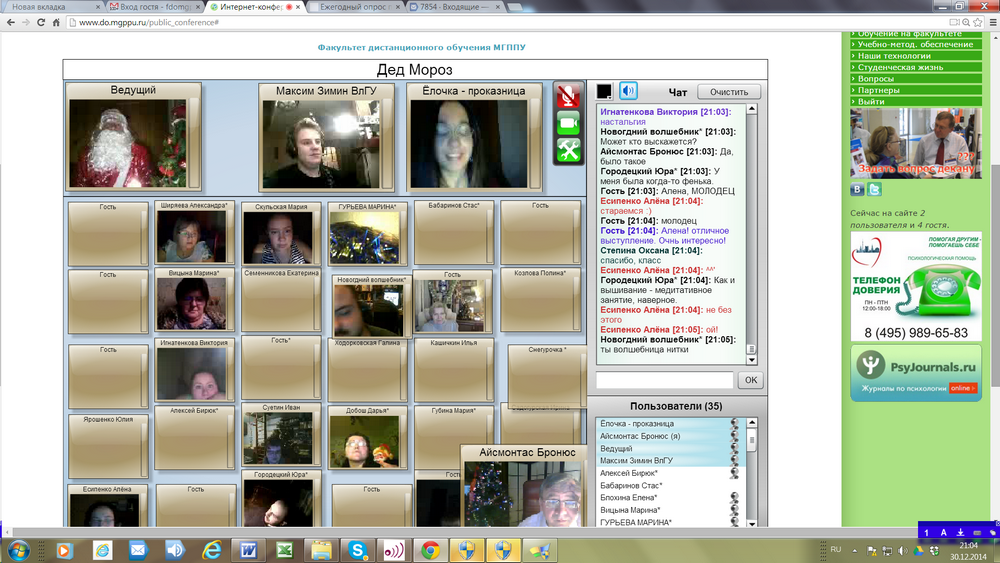1000x563 pixels.
Task: Click the chat scrollbar up arrow
Action: click(x=751, y=109)
